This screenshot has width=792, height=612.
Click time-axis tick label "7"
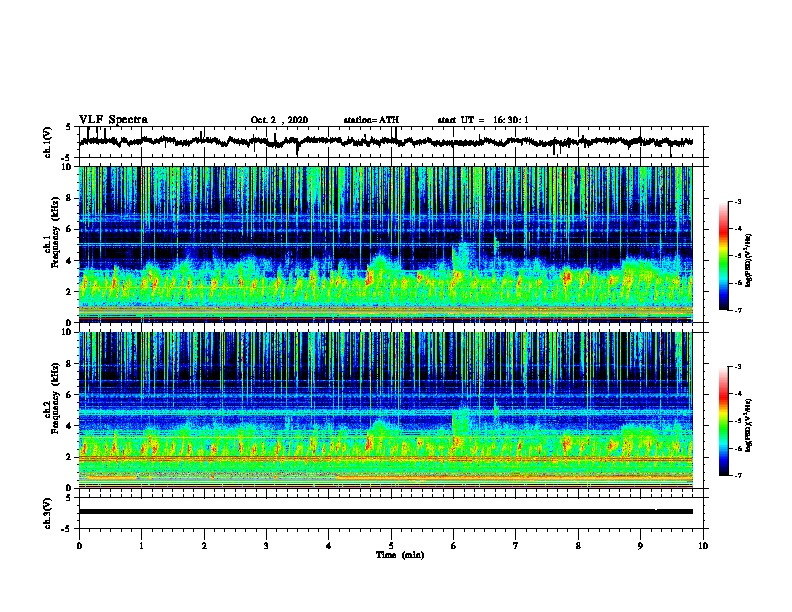click(x=516, y=546)
